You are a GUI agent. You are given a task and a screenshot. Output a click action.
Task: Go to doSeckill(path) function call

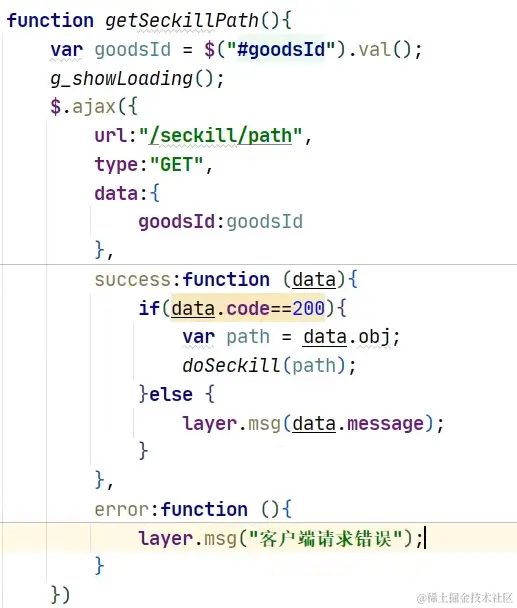[x=269, y=366]
